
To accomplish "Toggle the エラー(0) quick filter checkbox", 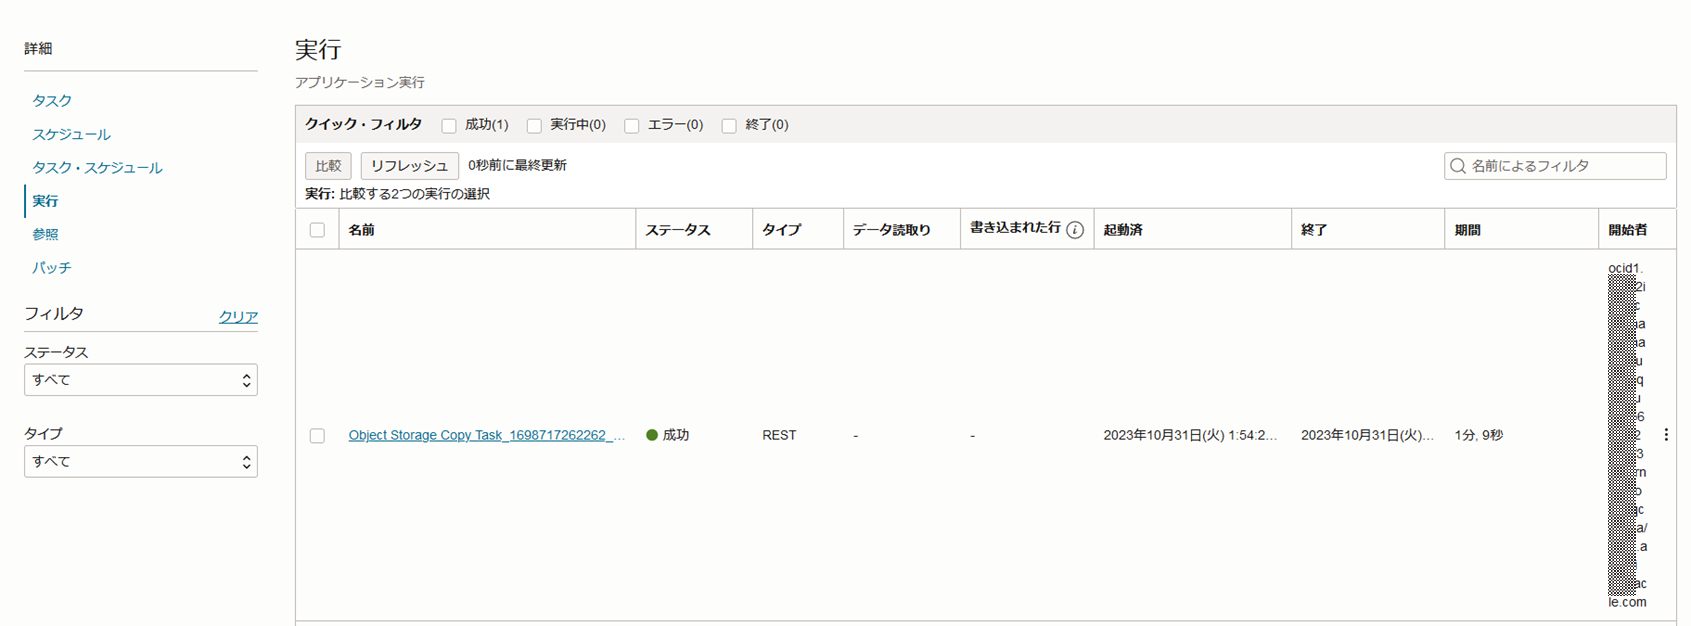I will coord(632,126).
